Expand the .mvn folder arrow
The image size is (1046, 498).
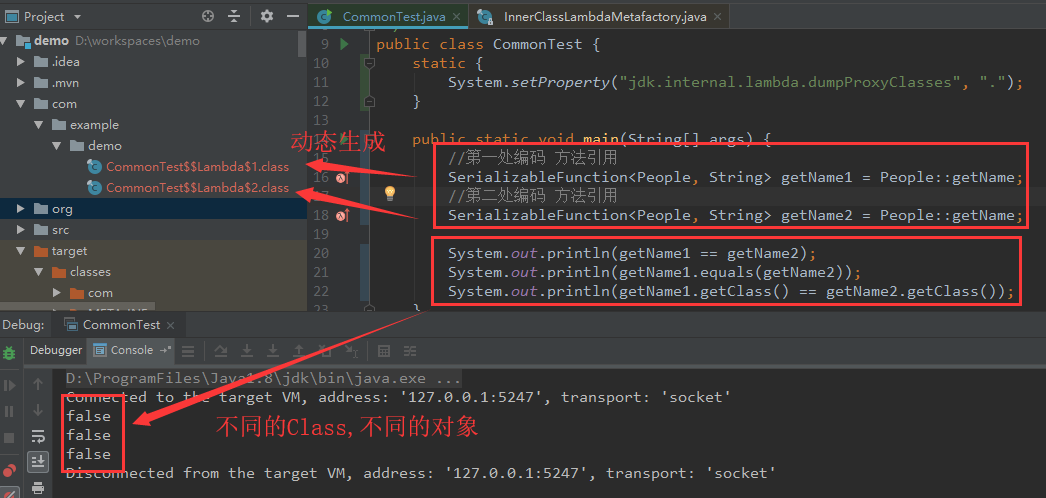coord(21,83)
